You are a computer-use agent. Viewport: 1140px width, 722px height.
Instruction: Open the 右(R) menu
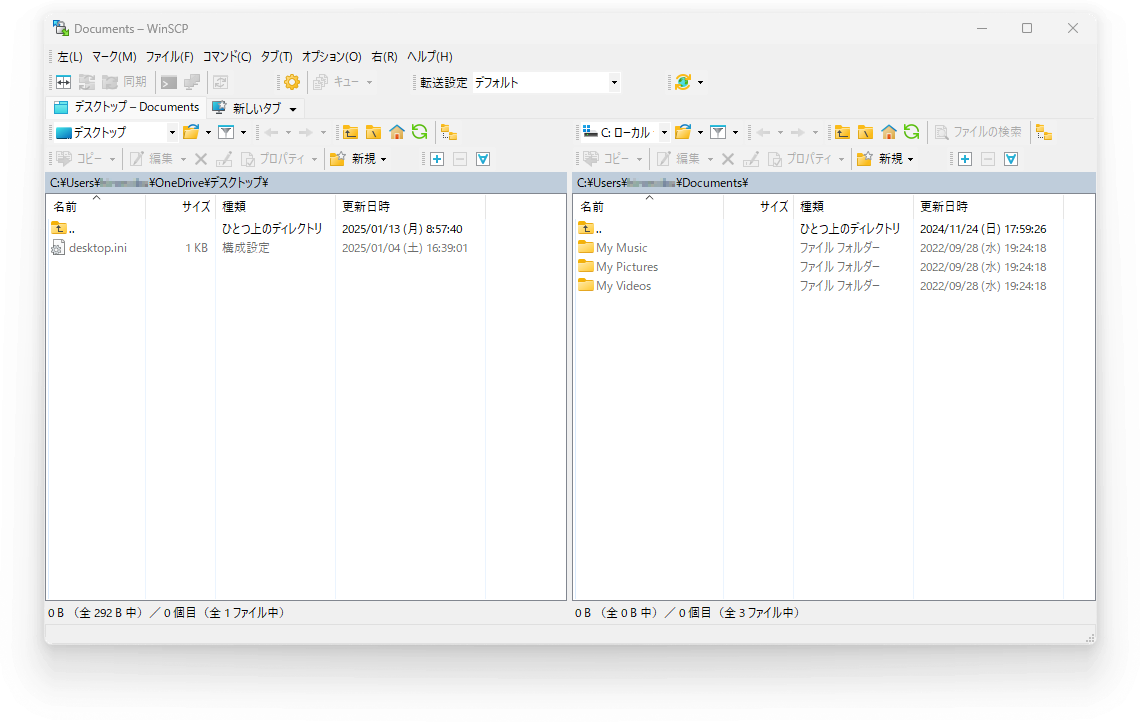click(385, 57)
